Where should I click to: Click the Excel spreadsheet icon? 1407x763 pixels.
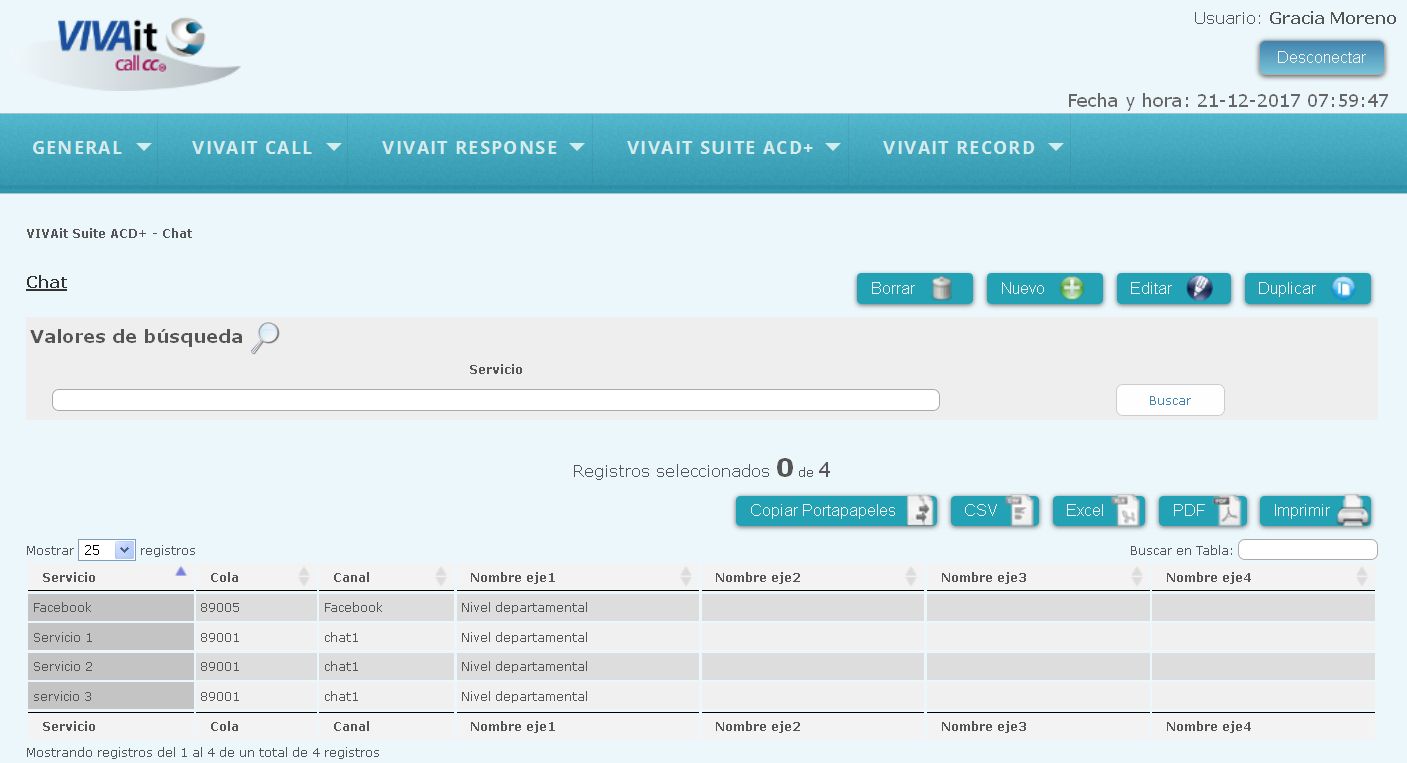(1127, 511)
